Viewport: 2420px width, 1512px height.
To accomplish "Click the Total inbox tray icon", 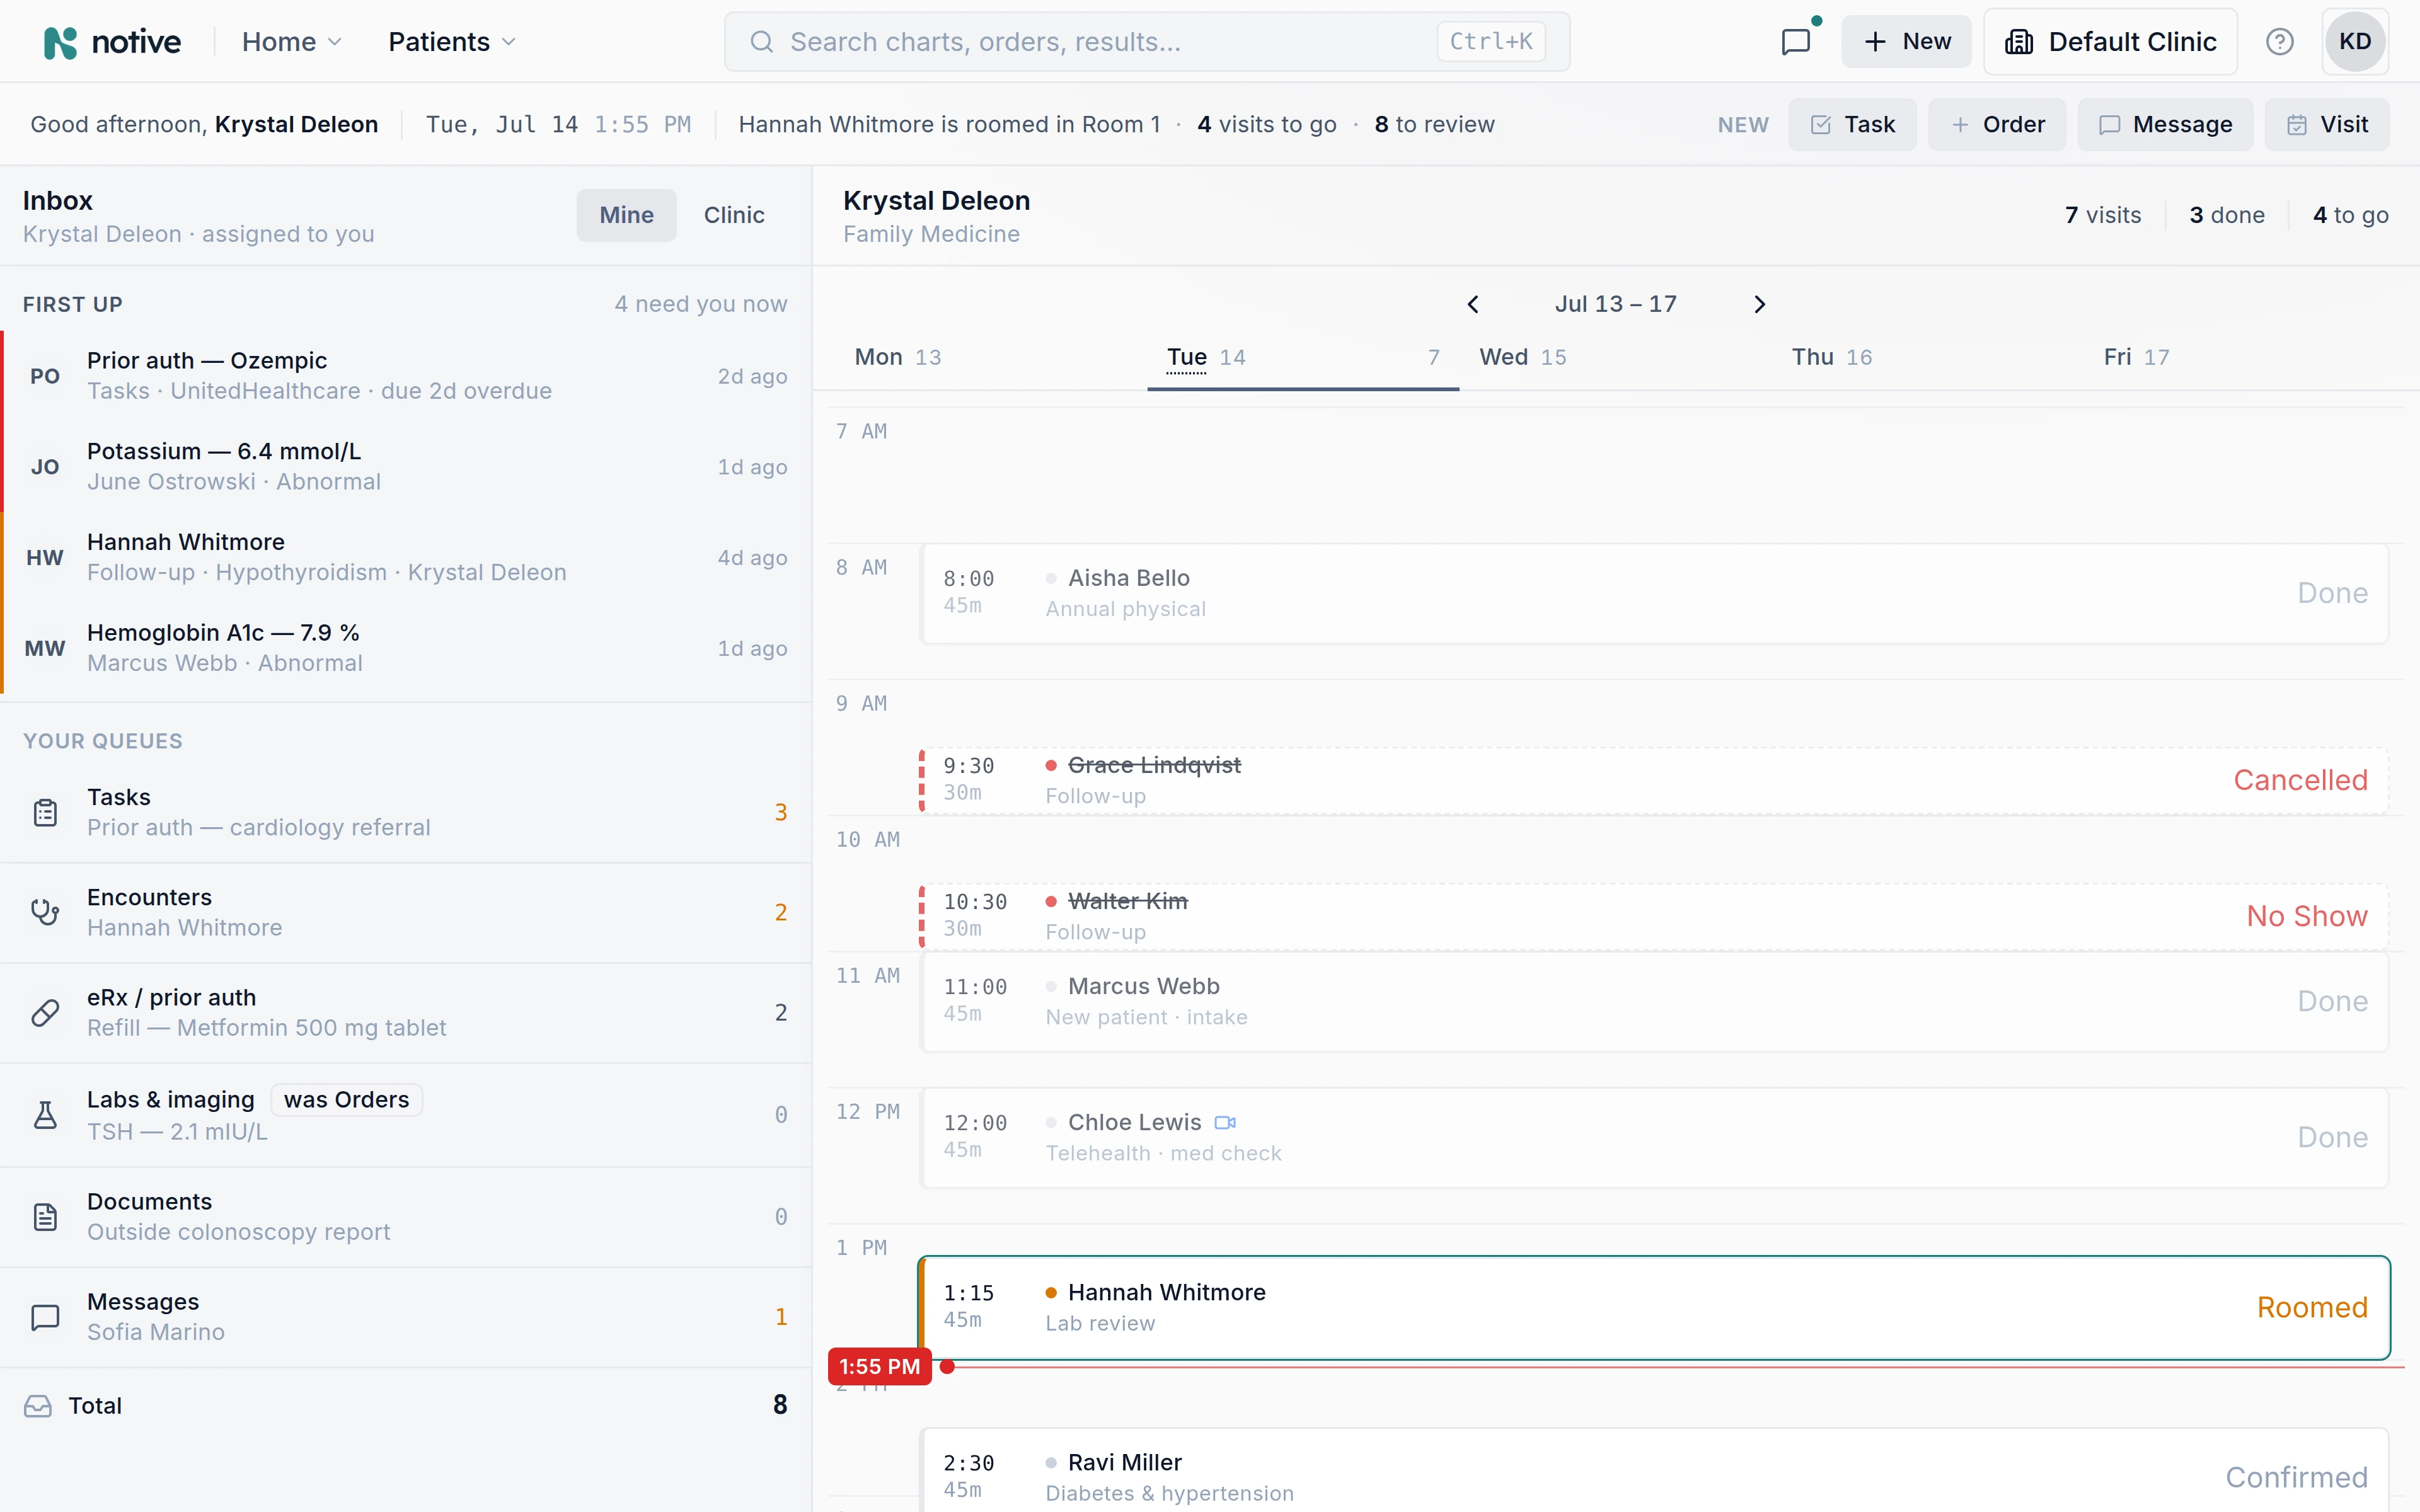I will [x=38, y=1406].
